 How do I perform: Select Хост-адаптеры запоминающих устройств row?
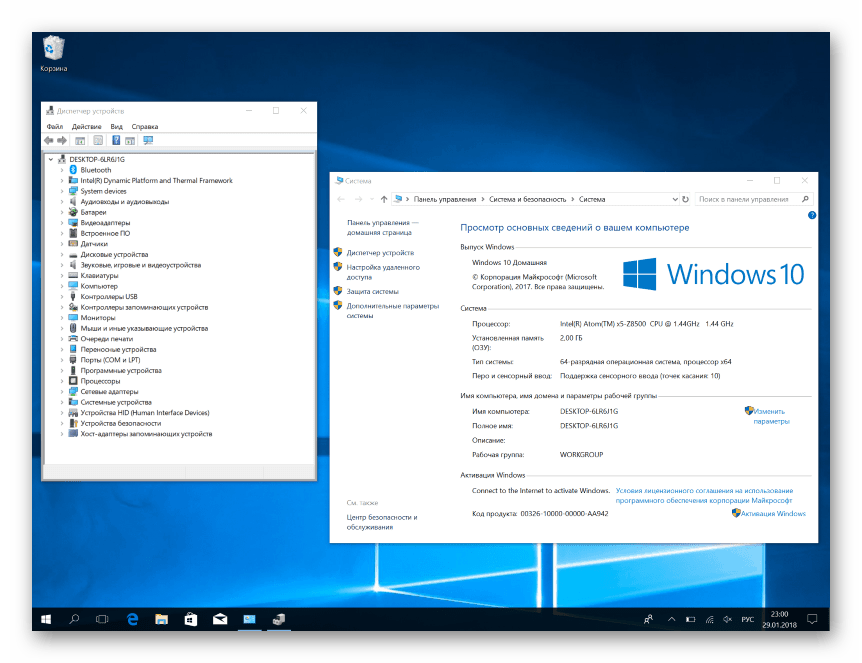coord(146,434)
